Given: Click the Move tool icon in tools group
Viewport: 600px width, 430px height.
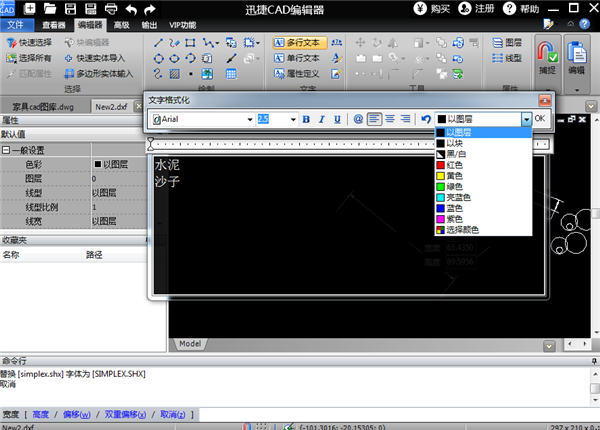Looking at the screenshot, I should click(x=360, y=42).
